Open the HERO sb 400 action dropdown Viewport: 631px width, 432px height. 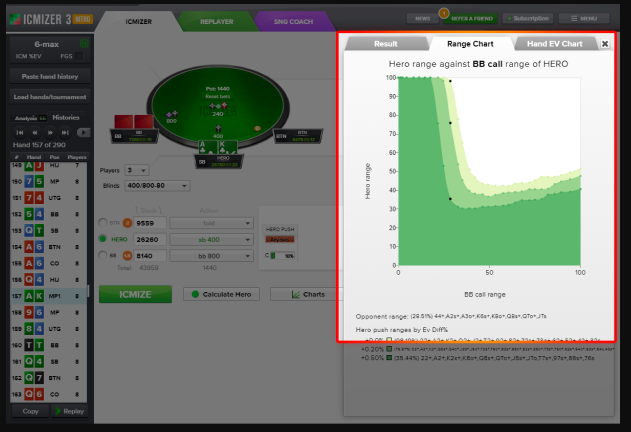pyautogui.click(x=211, y=240)
